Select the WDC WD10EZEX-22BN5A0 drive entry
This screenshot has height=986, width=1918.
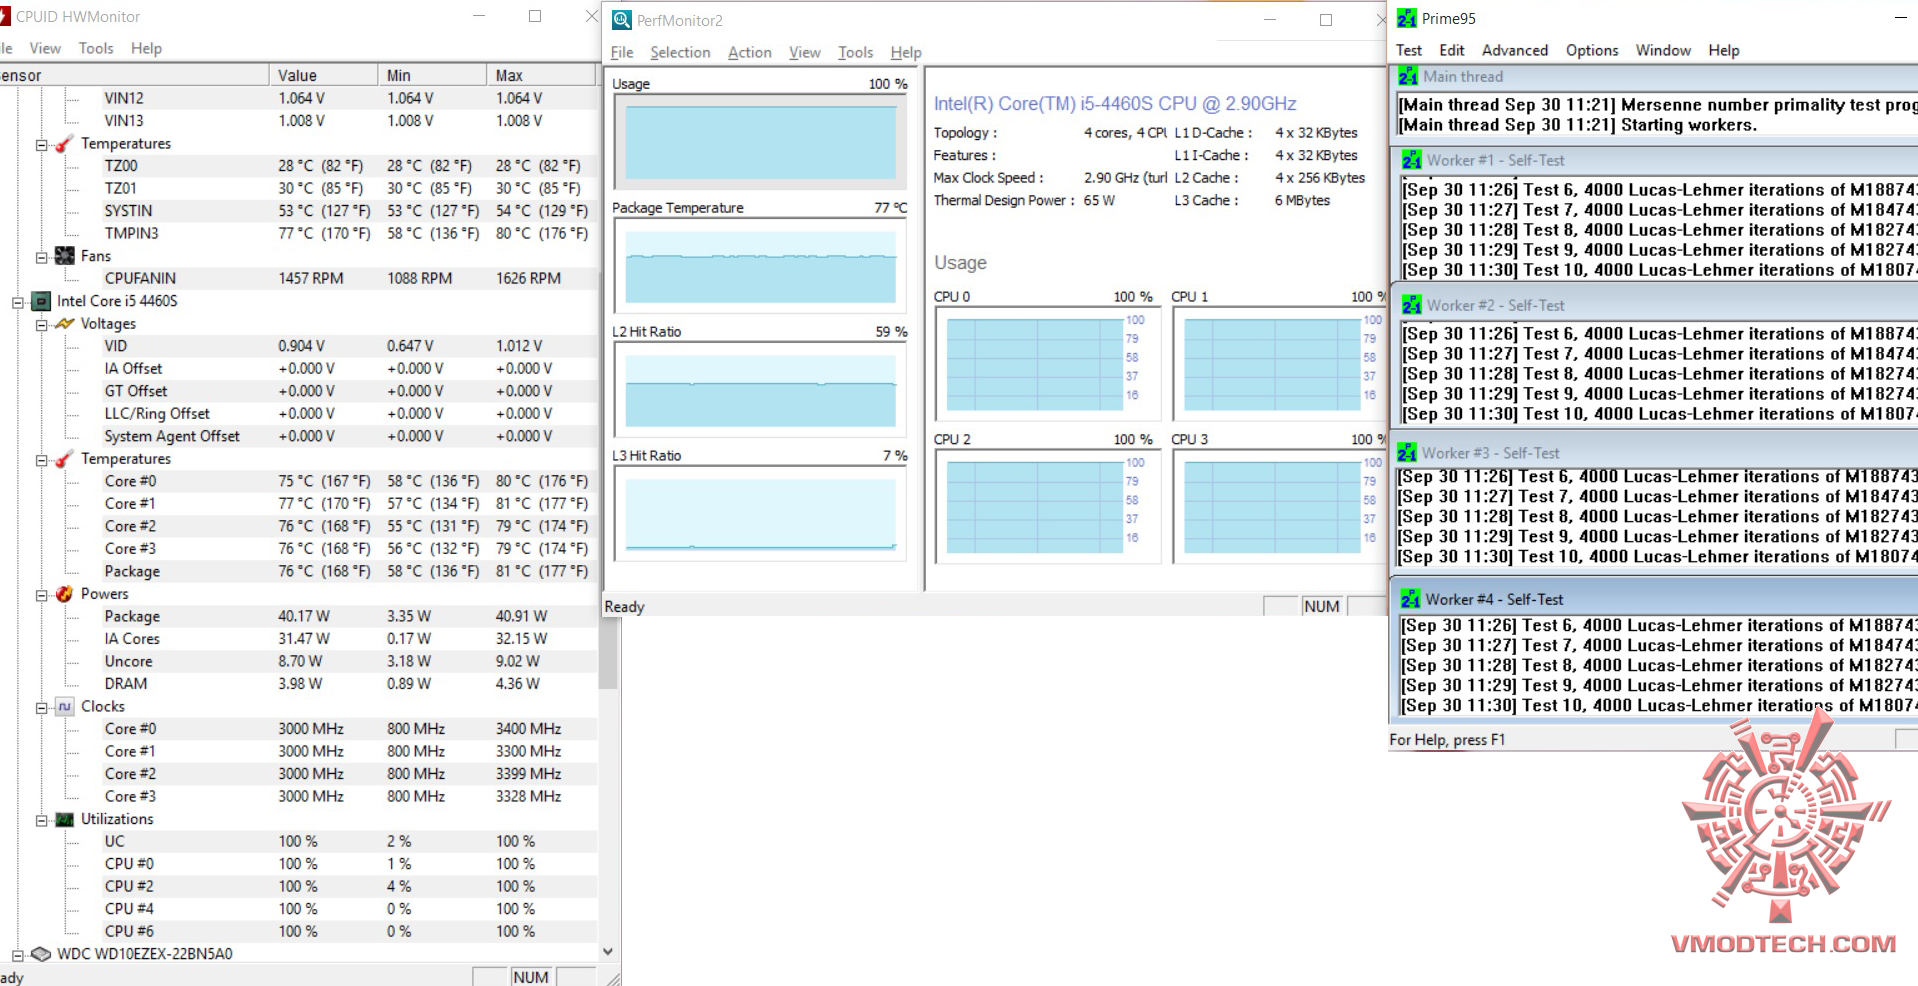coord(145,954)
